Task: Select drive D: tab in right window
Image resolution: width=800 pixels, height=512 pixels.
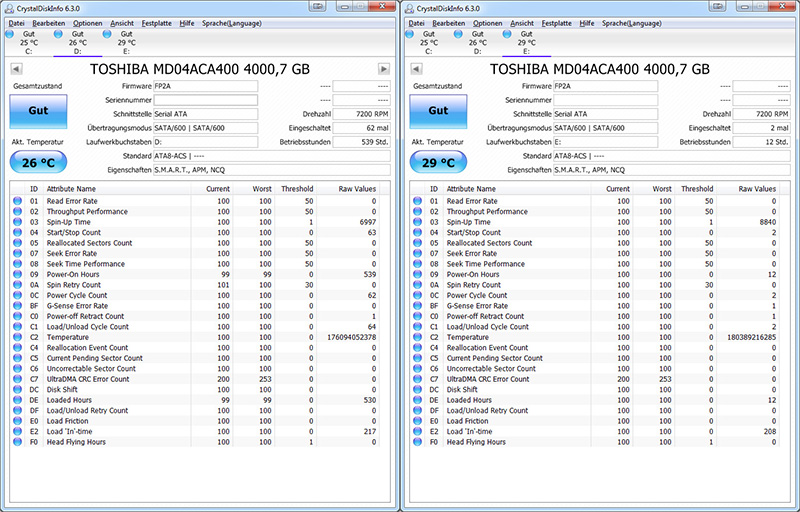Action: coord(478,42)
